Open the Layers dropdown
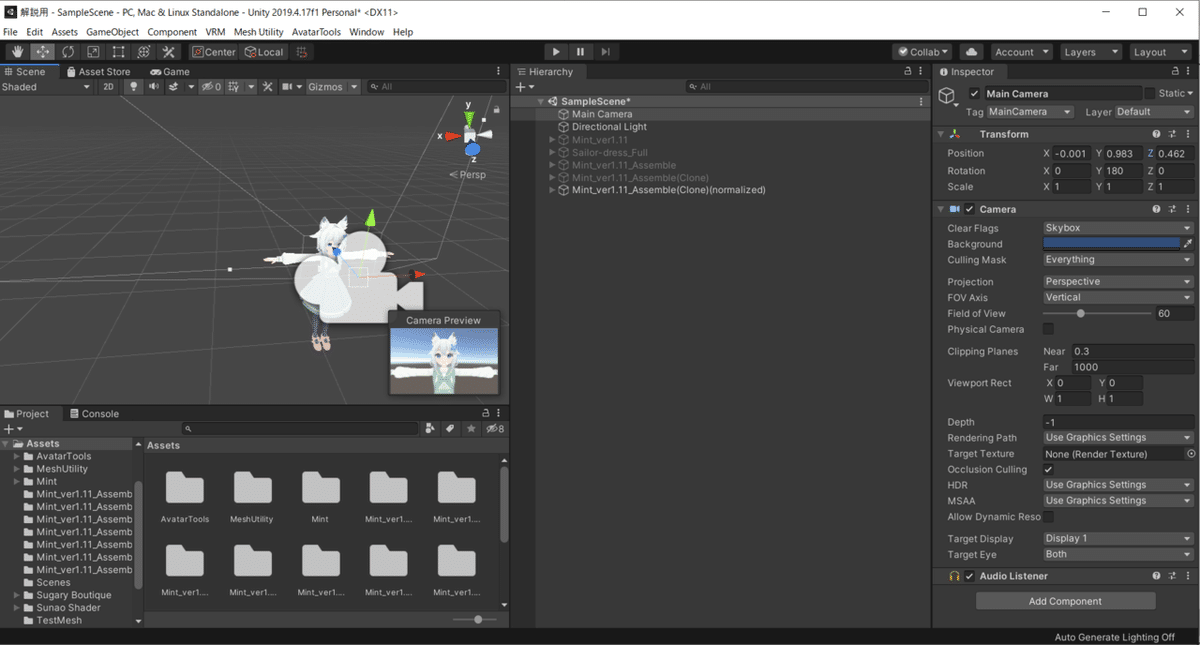The height and width of the screenshot is (645, 1200). (x=1089, y=52)
